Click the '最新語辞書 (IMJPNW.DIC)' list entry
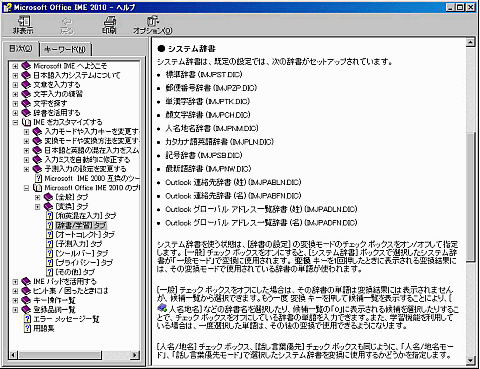Screen dimensions: 480x369 pos(208,169)
